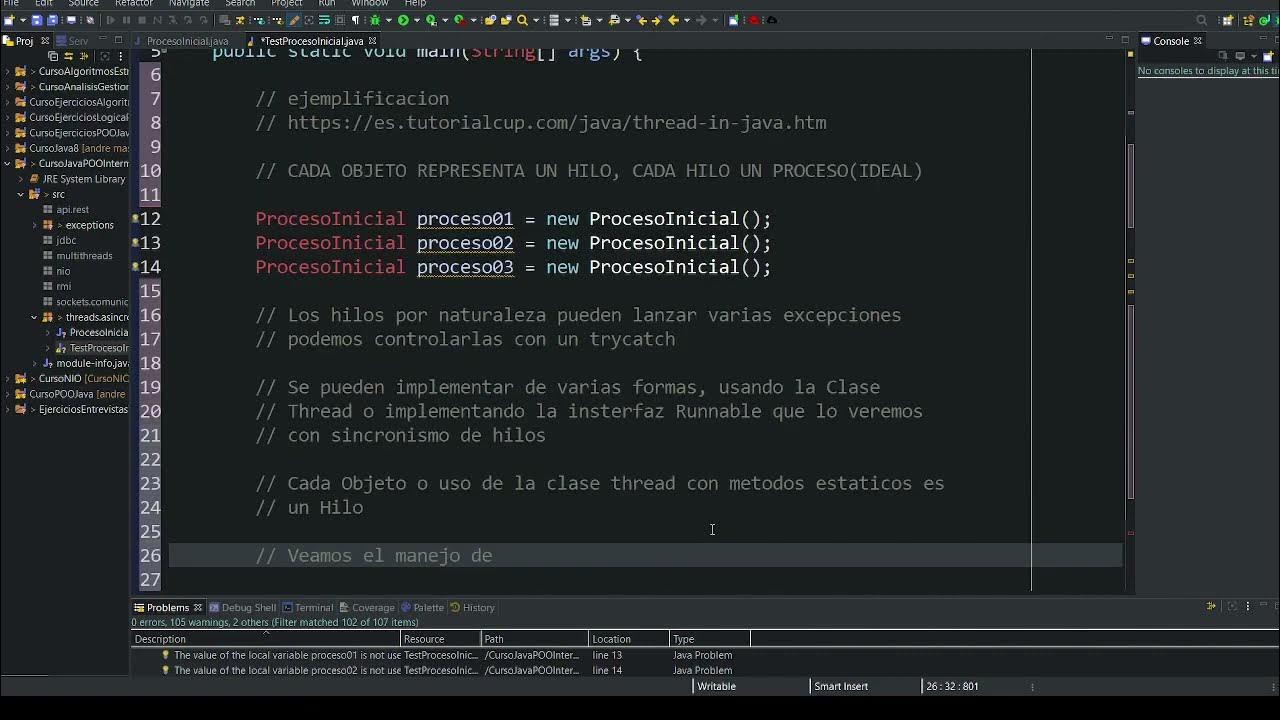
Task: Sort problems by Resource column header
Action: tap(440, 639)
